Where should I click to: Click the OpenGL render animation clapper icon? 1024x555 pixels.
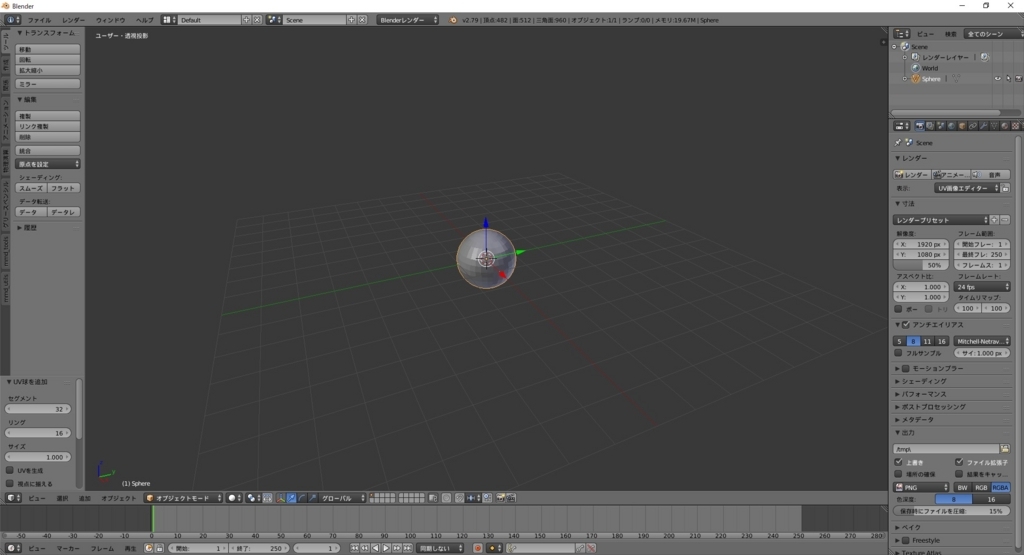(x=511, y=498)
